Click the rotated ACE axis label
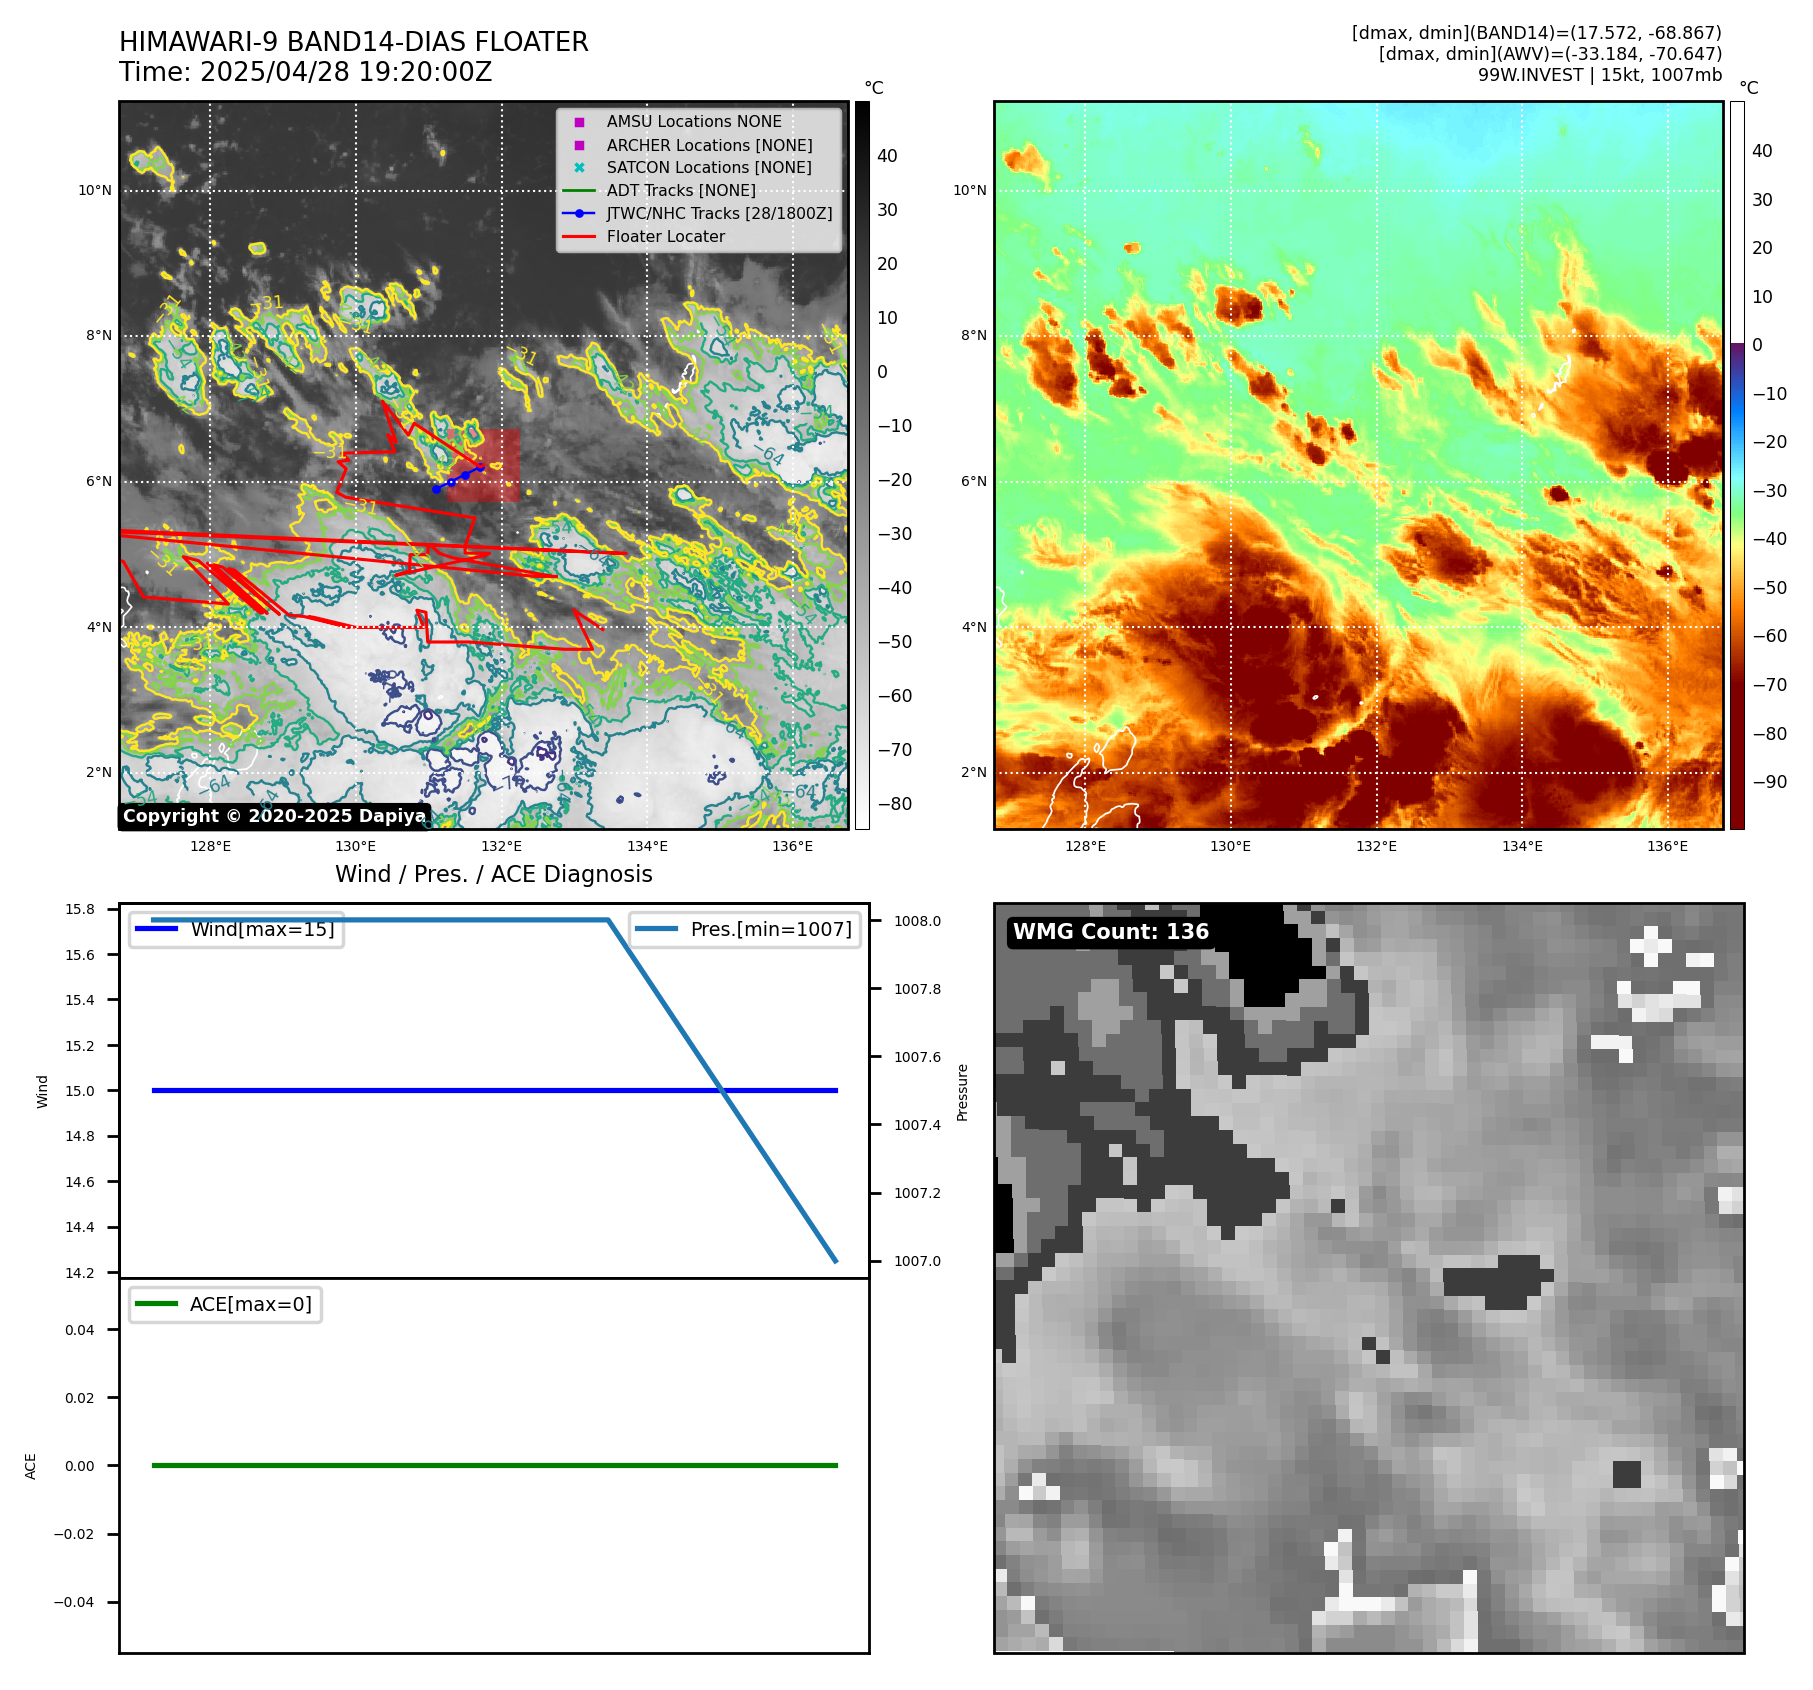This screenshot has height=1690, width=1813. pos(30,1466)
